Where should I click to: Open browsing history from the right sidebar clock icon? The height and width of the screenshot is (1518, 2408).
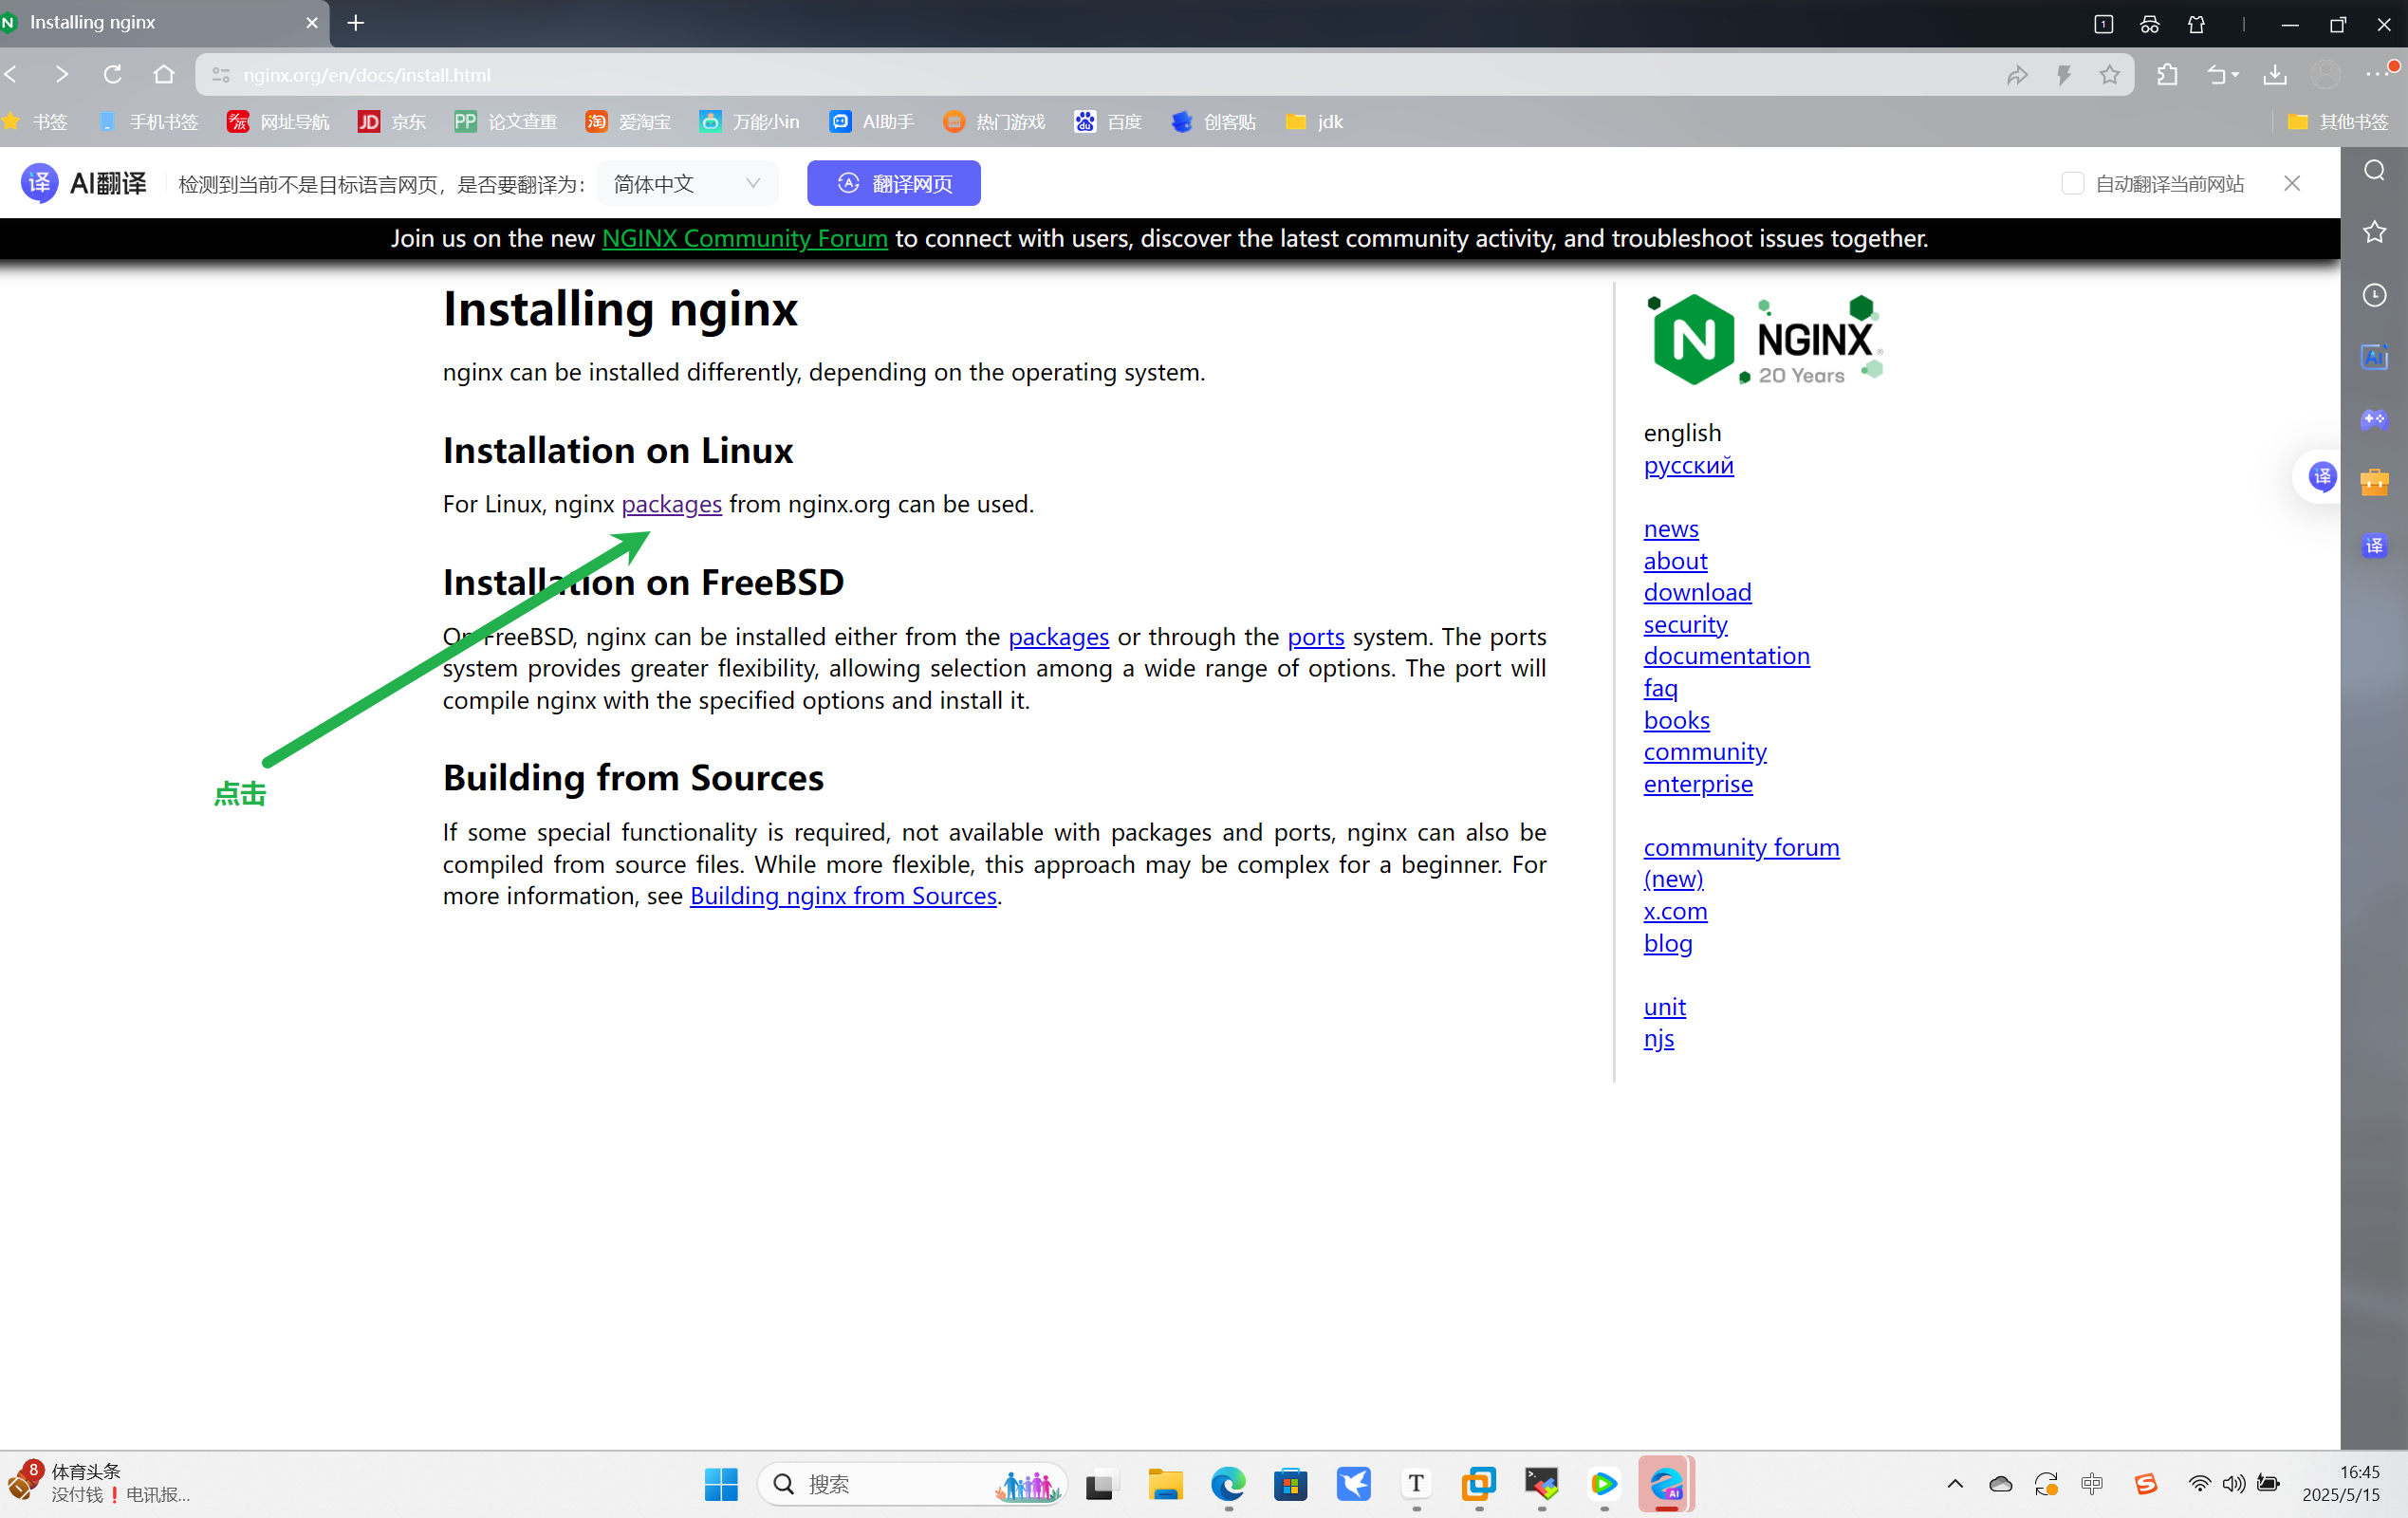tap(2375, 294)
